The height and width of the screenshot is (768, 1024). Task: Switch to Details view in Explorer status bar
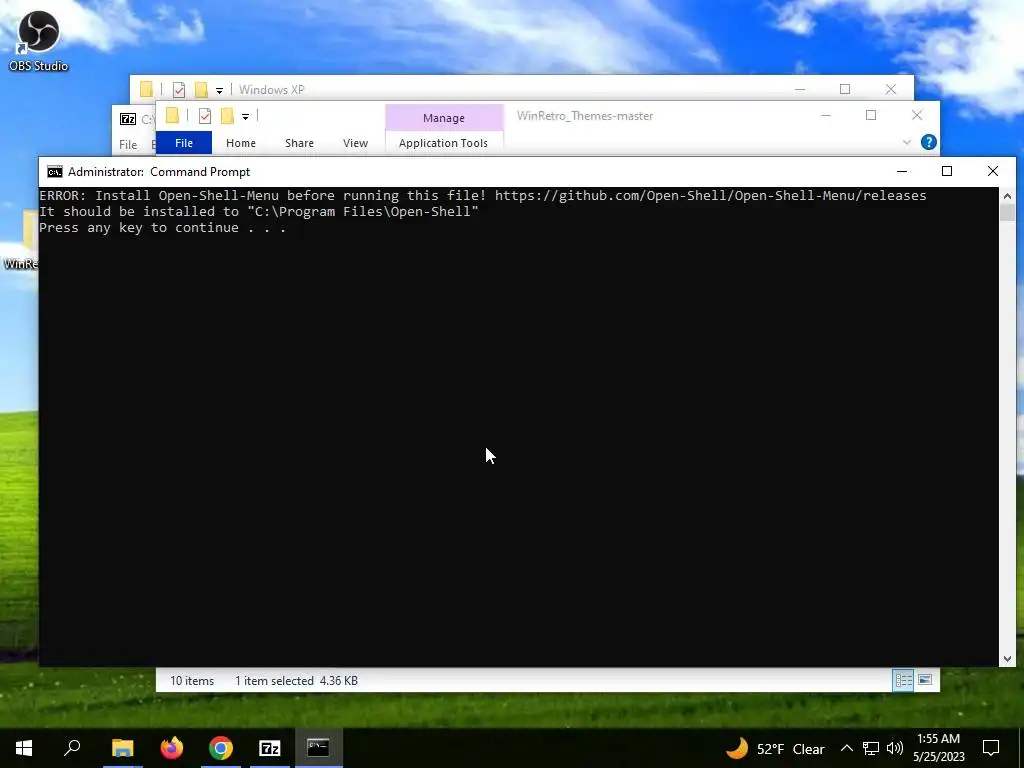coord(903,680)
